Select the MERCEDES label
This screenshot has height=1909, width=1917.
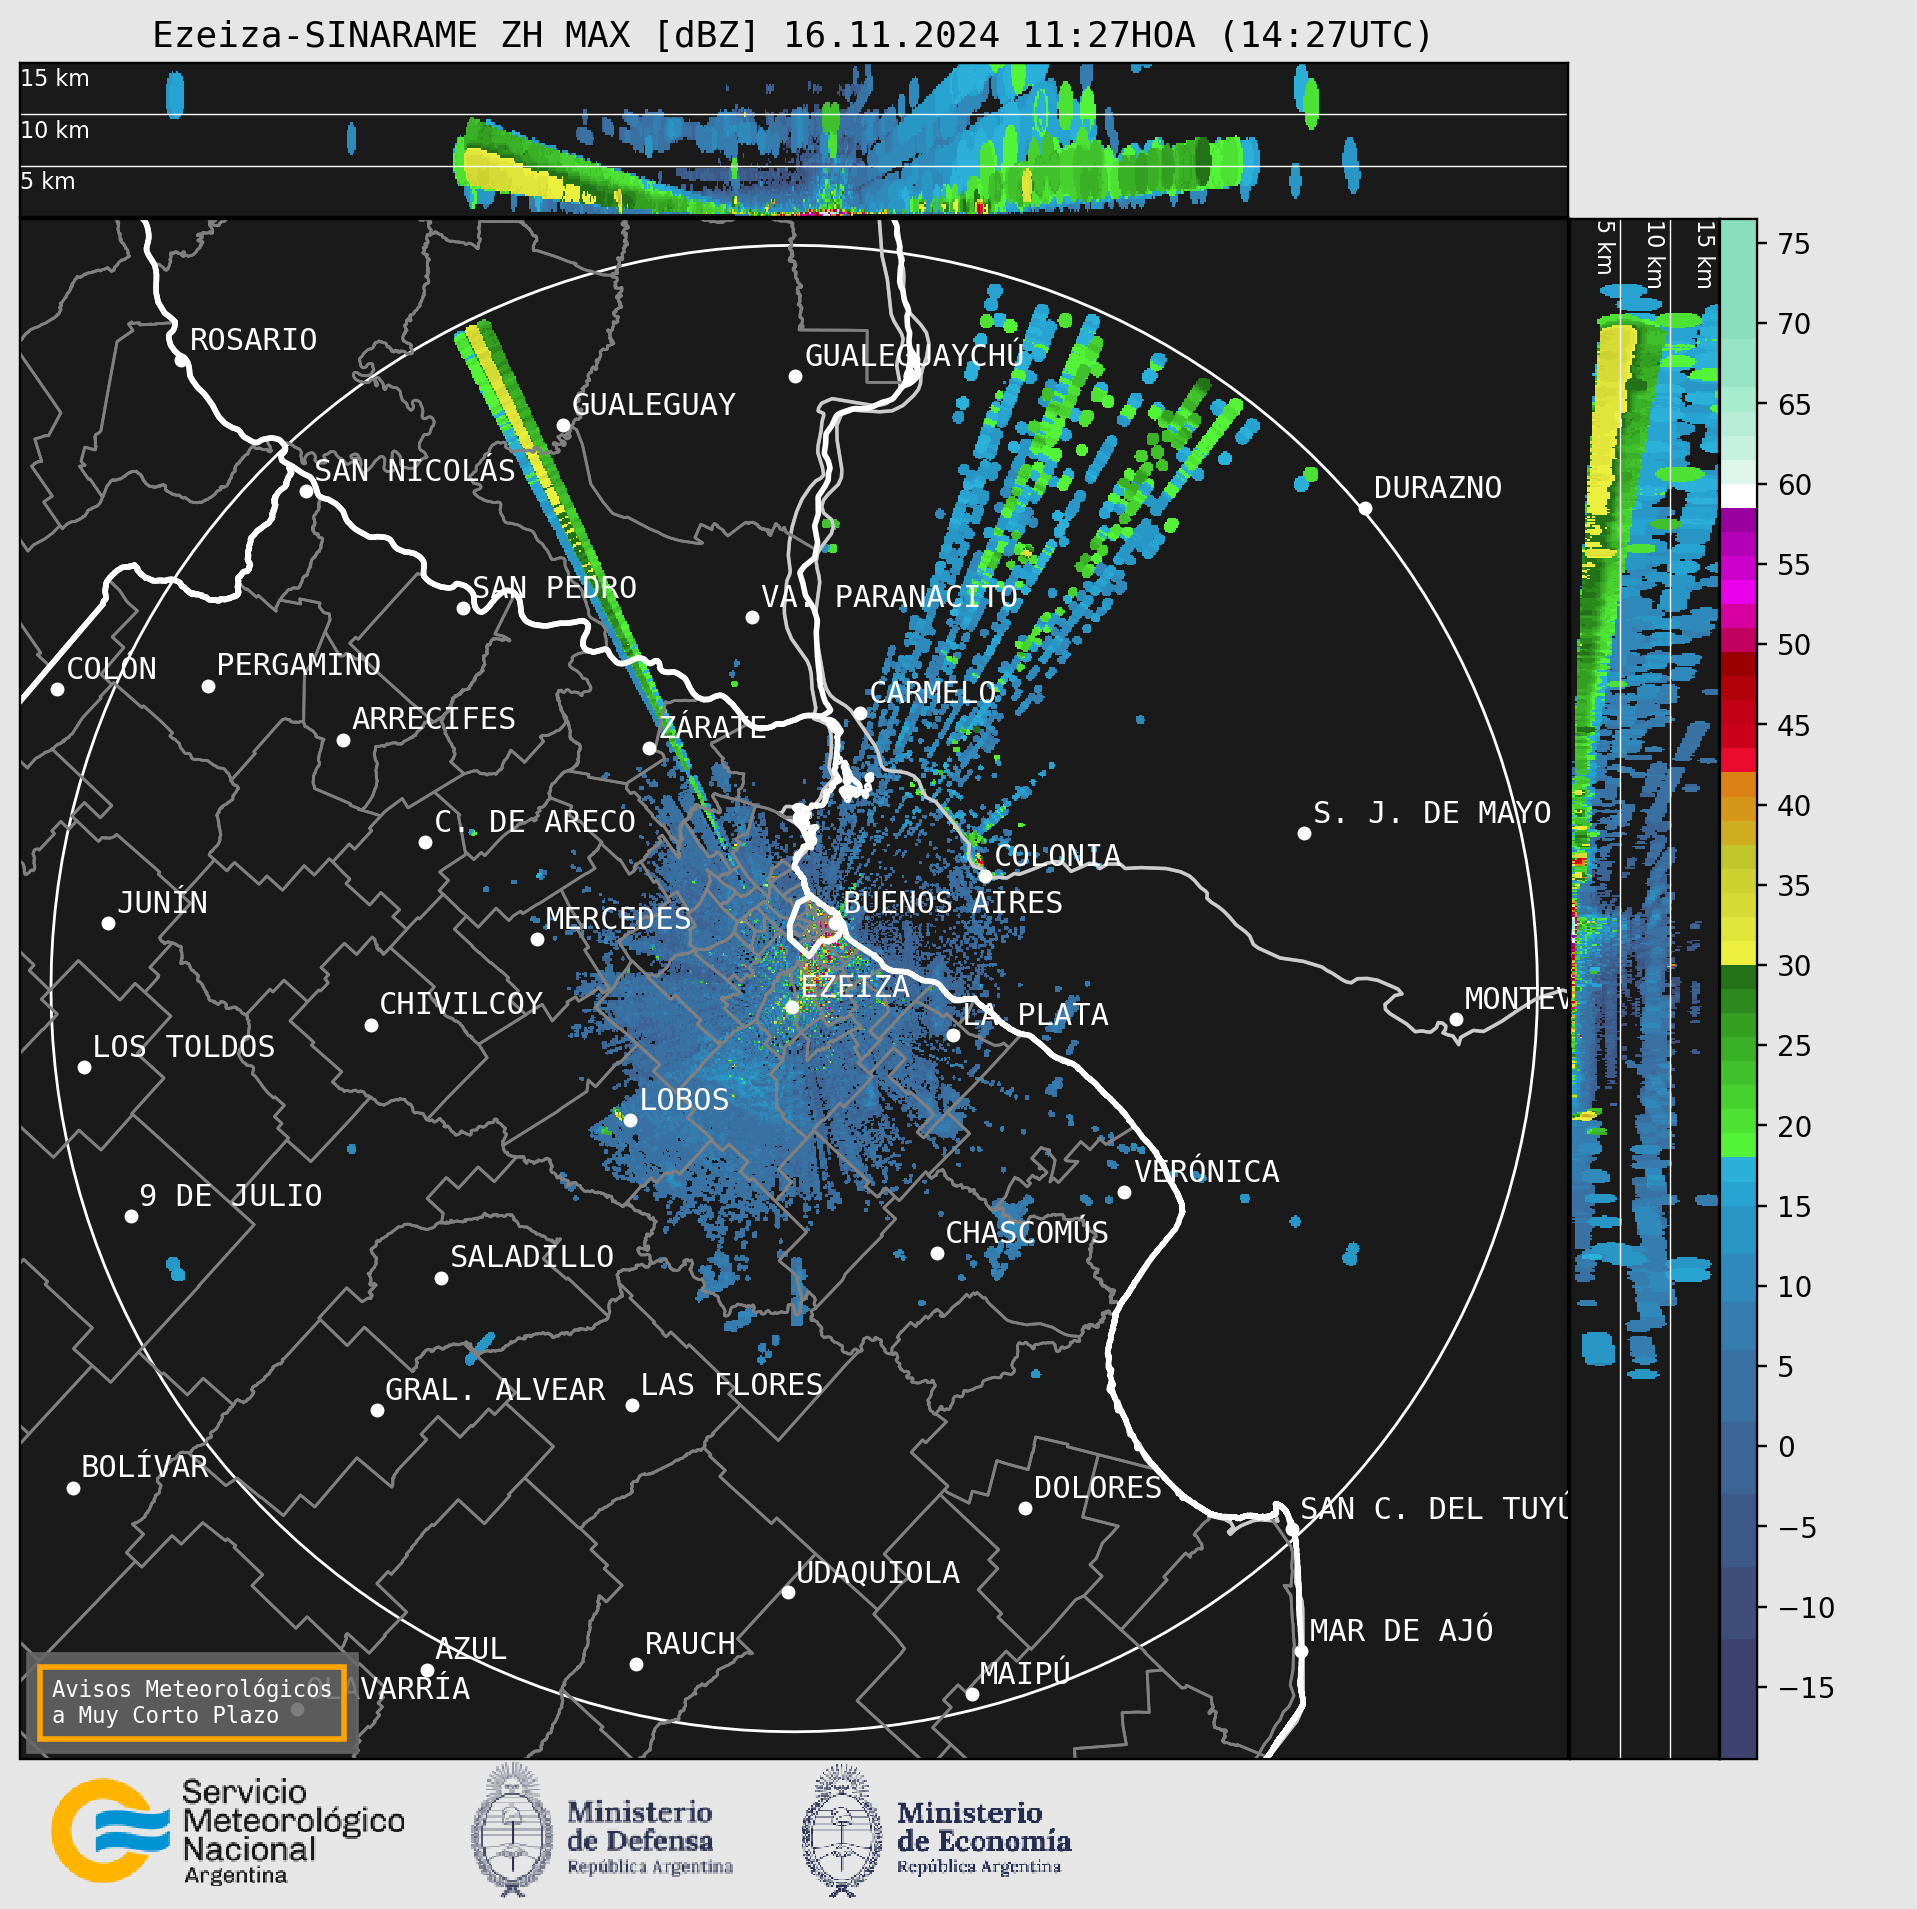(x=618, y=919)
